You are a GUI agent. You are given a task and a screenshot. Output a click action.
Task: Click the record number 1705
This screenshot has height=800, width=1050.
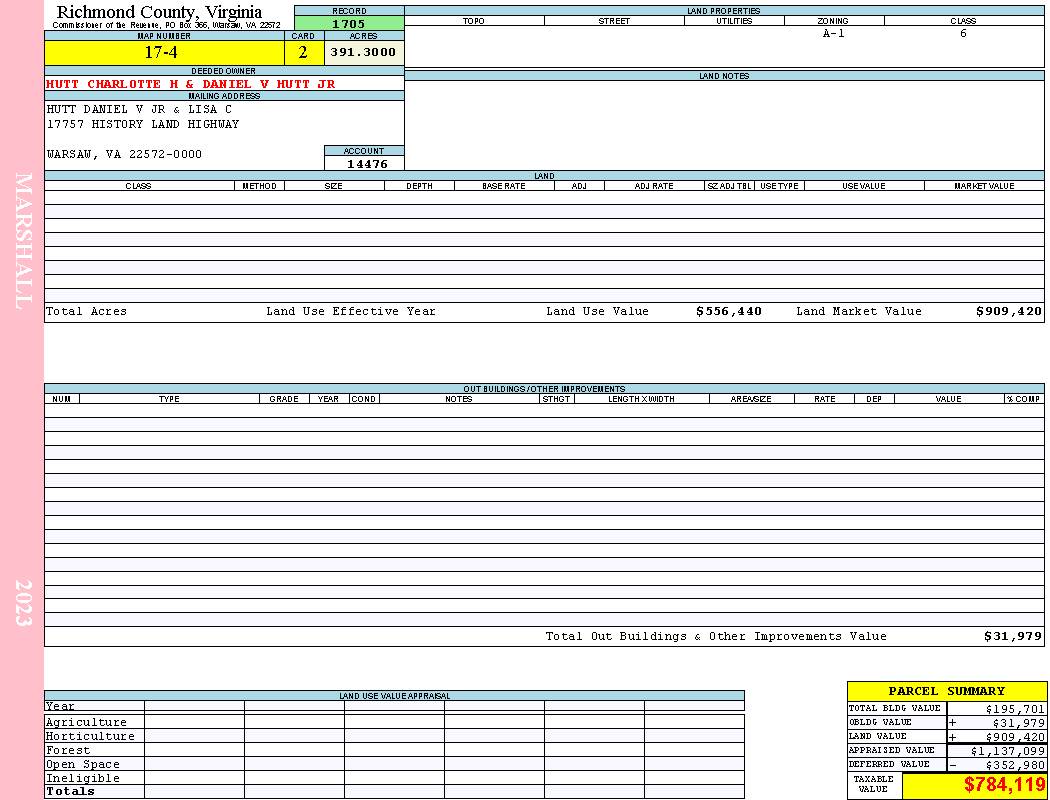(x=349, y=23)
